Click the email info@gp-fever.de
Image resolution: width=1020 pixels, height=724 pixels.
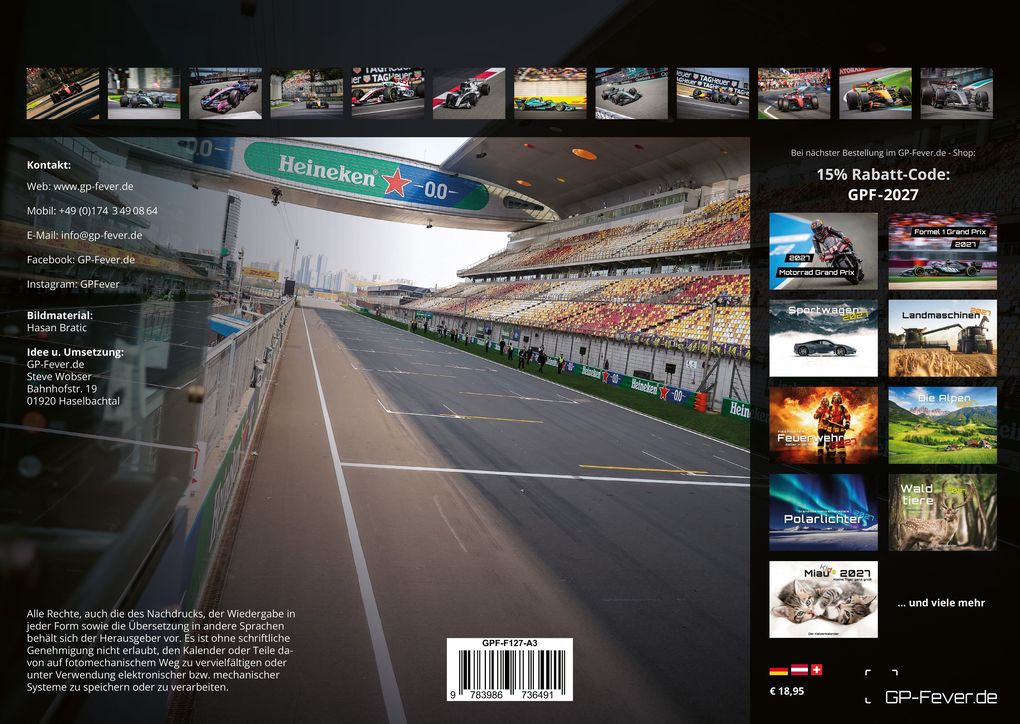[101, 235]
